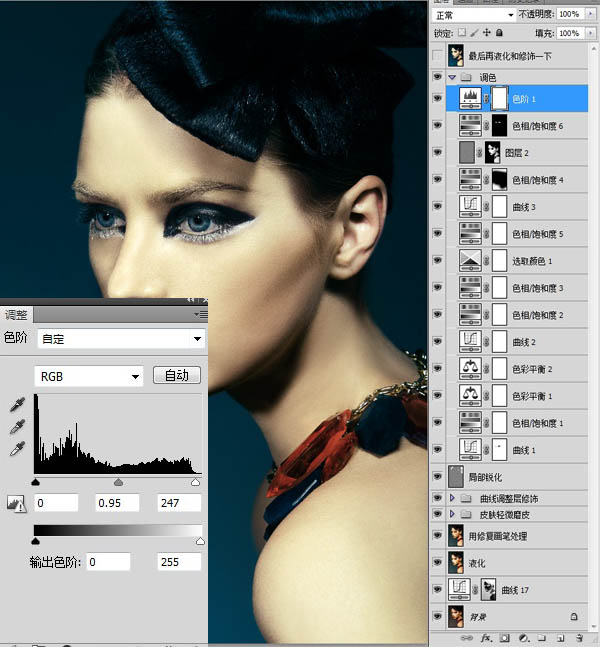Viewport: 600px width, 647px height.
Task: Create new fill or adjustment layer
Action: coord(523,638)
